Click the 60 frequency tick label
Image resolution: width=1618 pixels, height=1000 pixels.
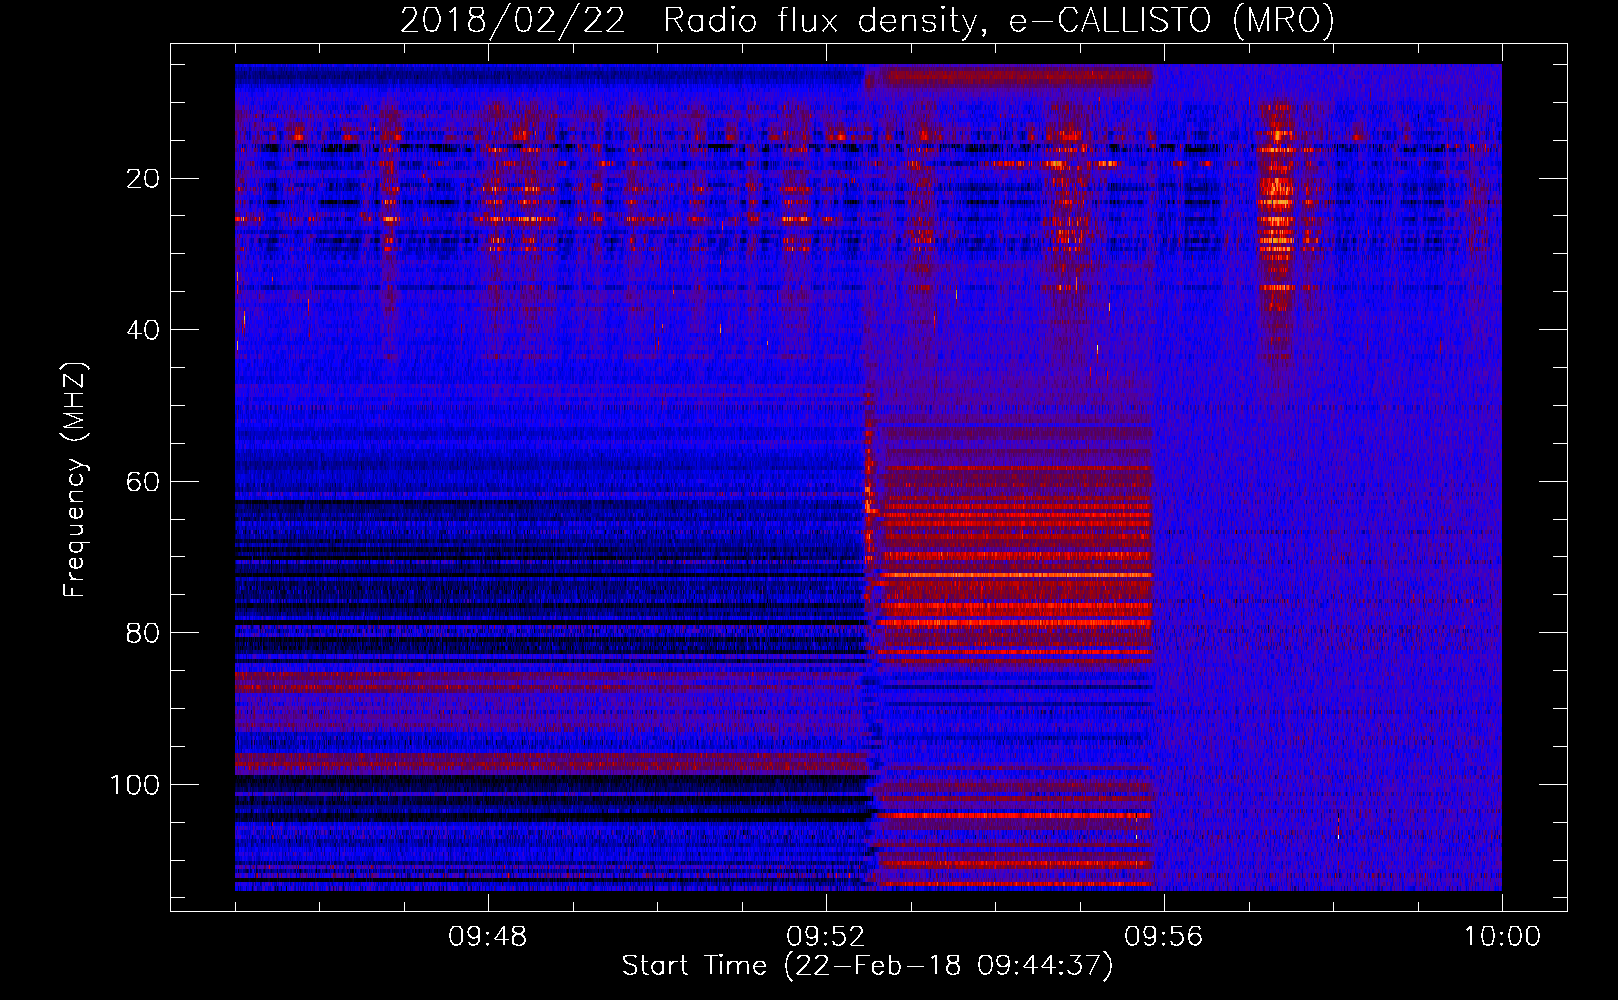(x=144, y=482)
